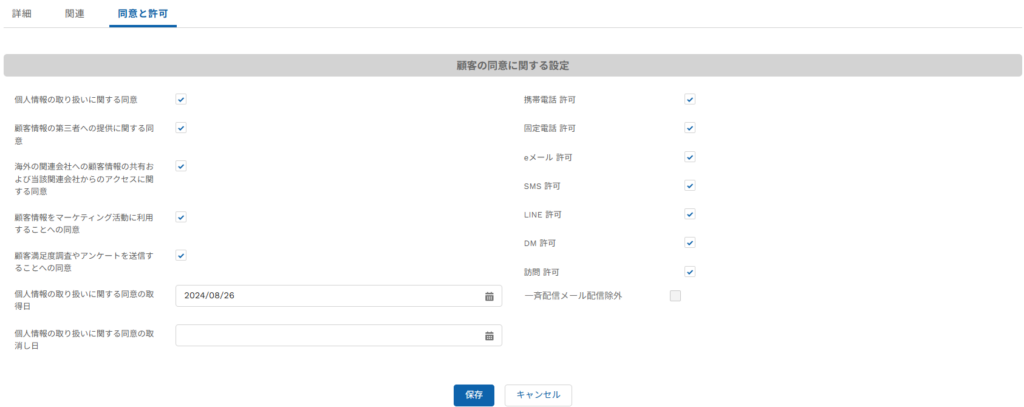Toggle 顧客情報の第三者への提供に関する同意 checkbox
Viewport: 1024px width, 407px height.
click(x=181, y=128)
